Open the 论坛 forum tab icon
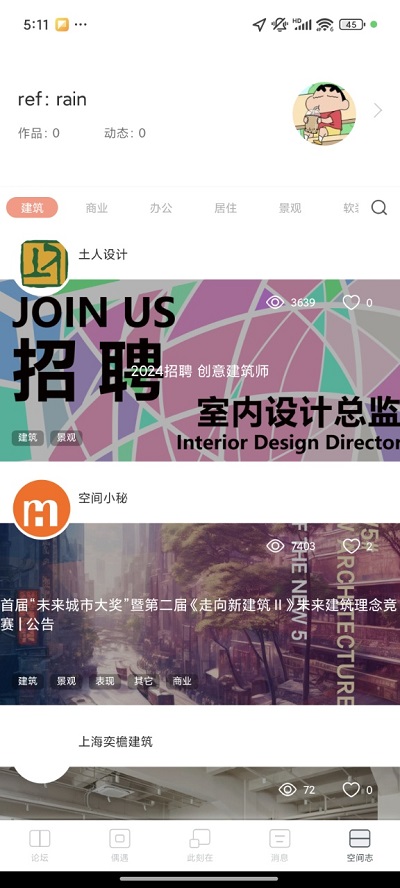Viewport: 400px width, 888px height. tap(40, 839)
